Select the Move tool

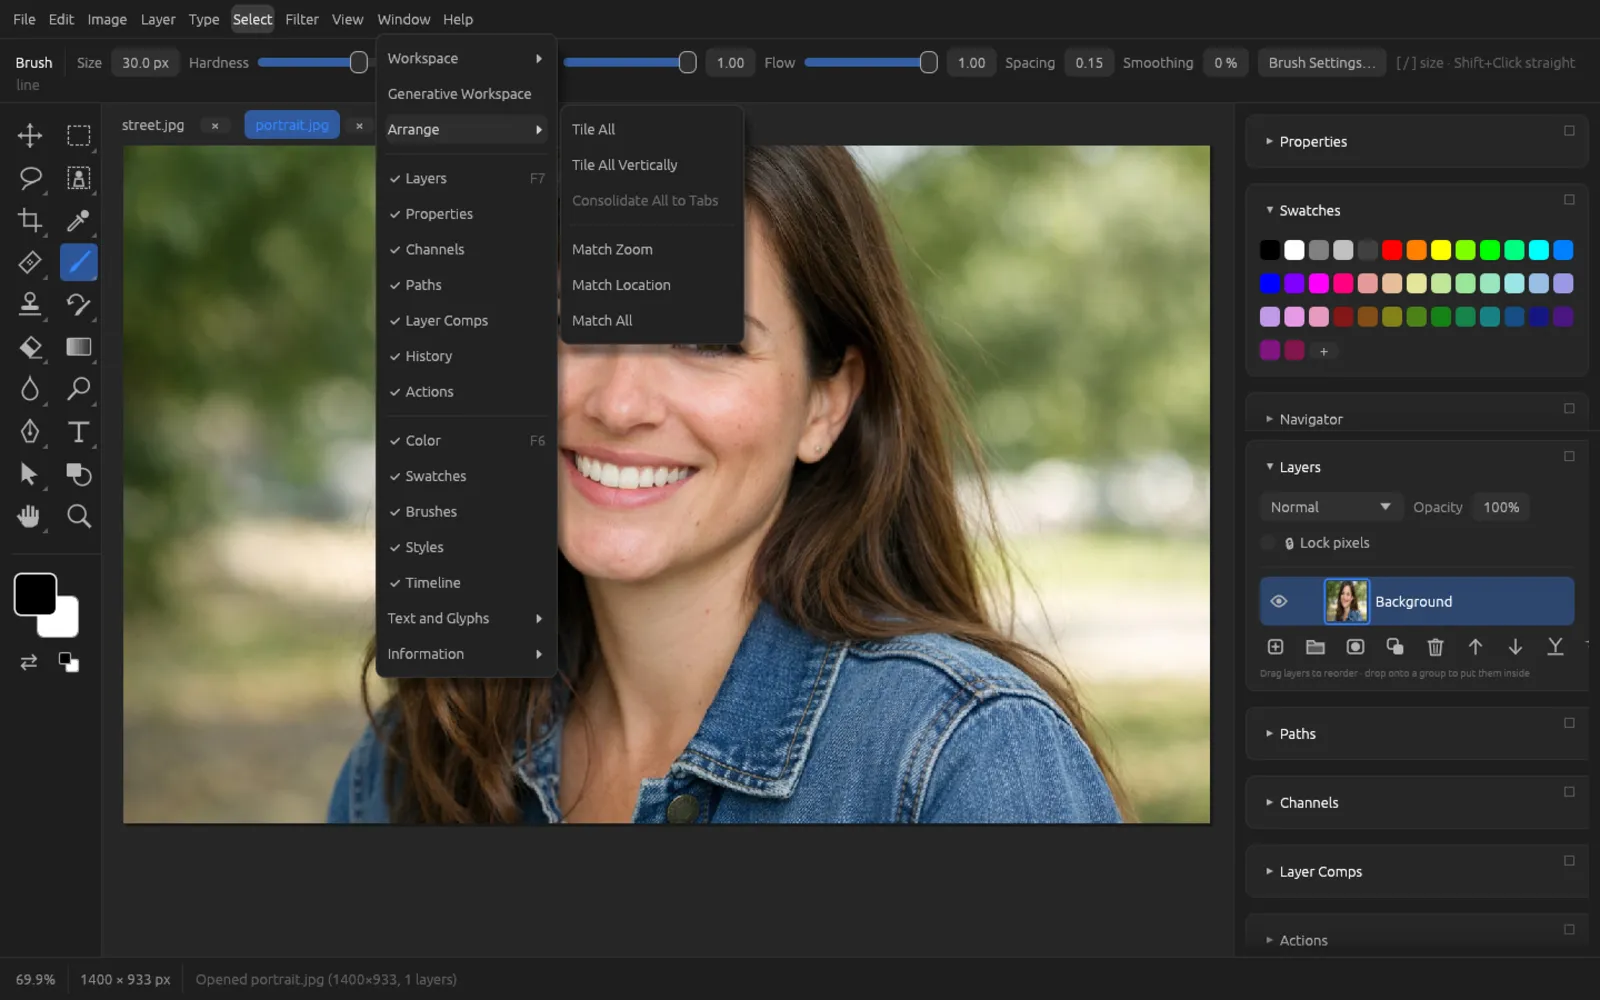pos(30,135)
